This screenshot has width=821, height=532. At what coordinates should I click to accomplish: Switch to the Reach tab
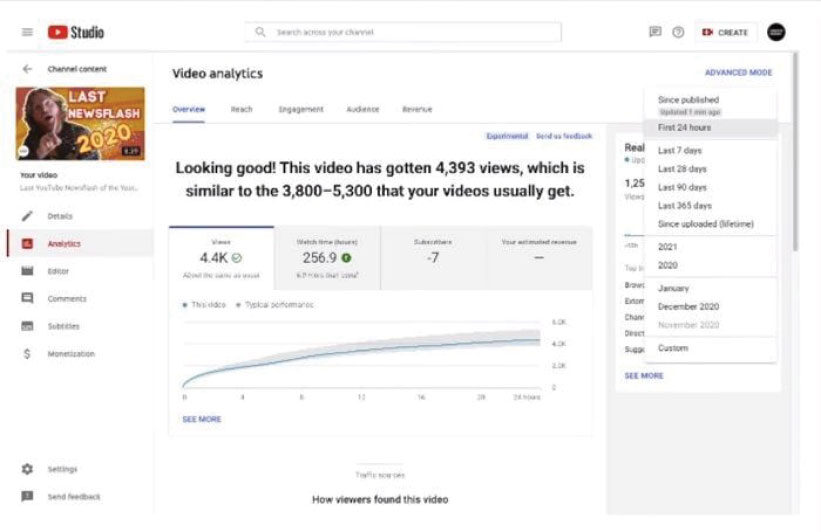[241, 109]
